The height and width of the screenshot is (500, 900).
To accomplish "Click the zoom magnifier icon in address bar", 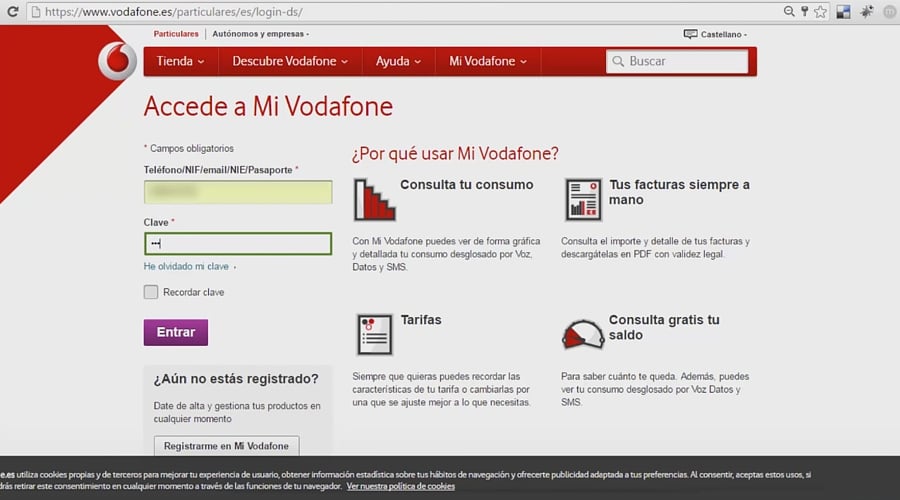I will (x=789, y=11).
